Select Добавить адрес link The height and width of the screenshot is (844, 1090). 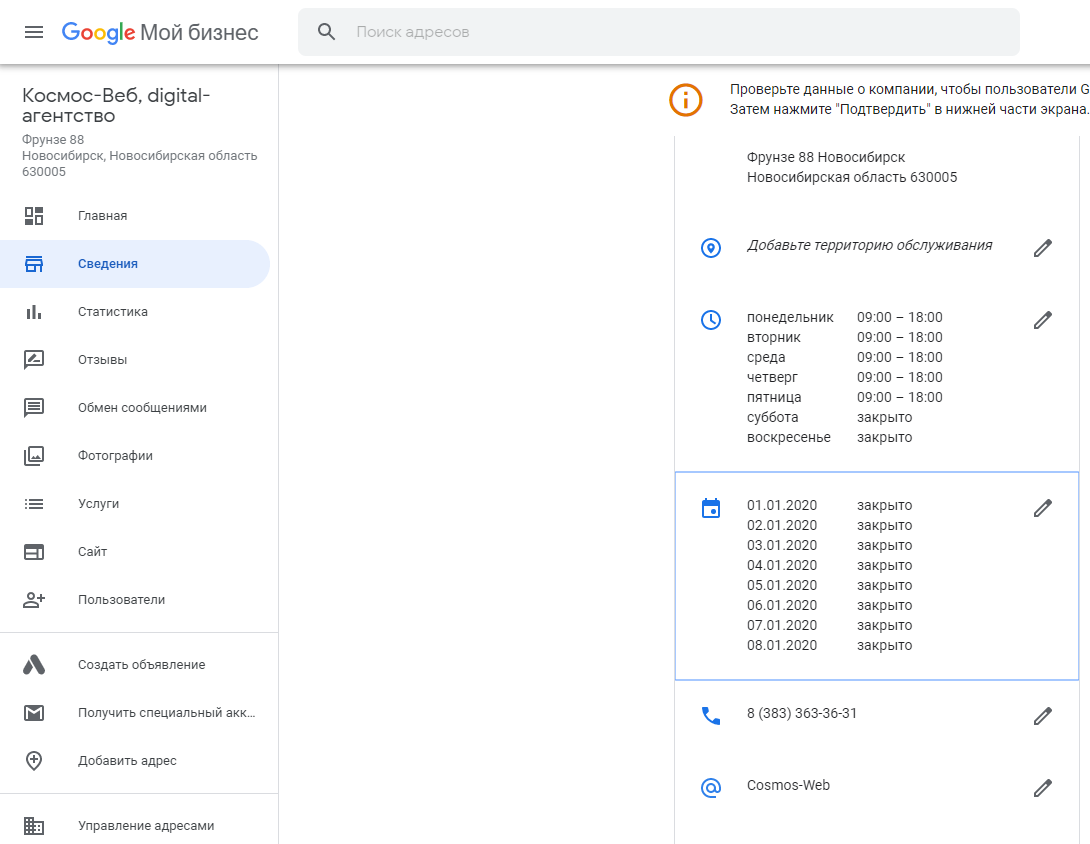(135, 761)
